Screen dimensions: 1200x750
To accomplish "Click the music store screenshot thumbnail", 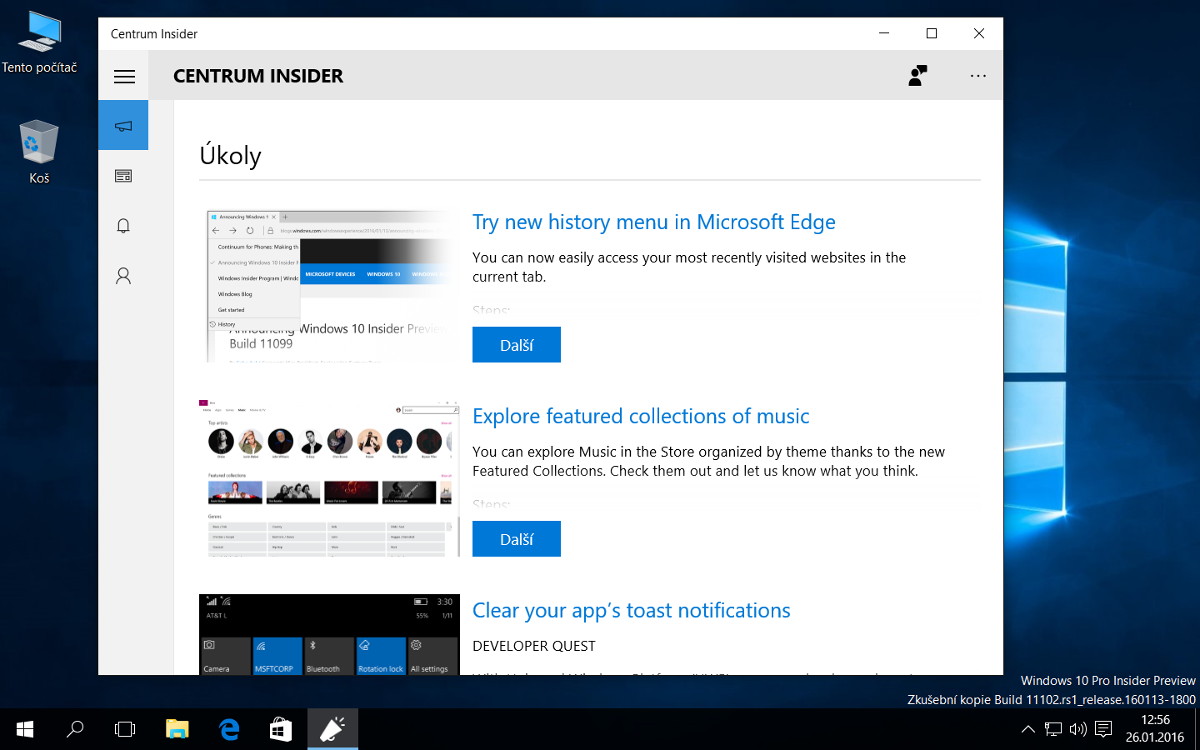I will (x=329, y=478).
